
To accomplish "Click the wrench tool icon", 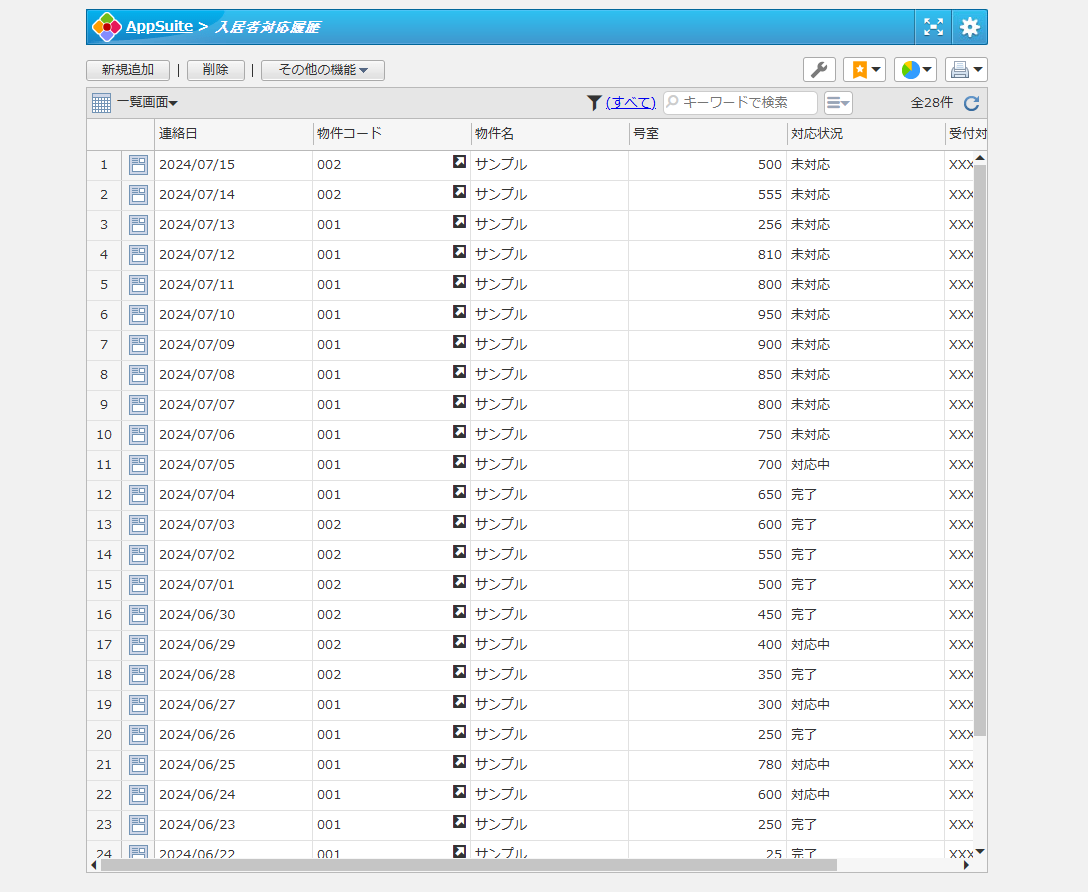I will tap(819, 69).
